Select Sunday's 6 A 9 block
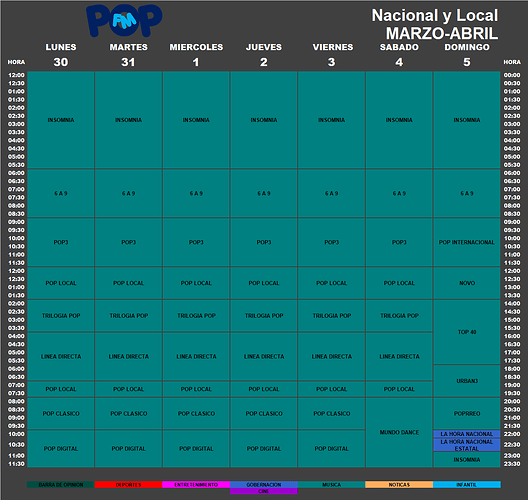This screenshot has height=500, width=528. 467,193
